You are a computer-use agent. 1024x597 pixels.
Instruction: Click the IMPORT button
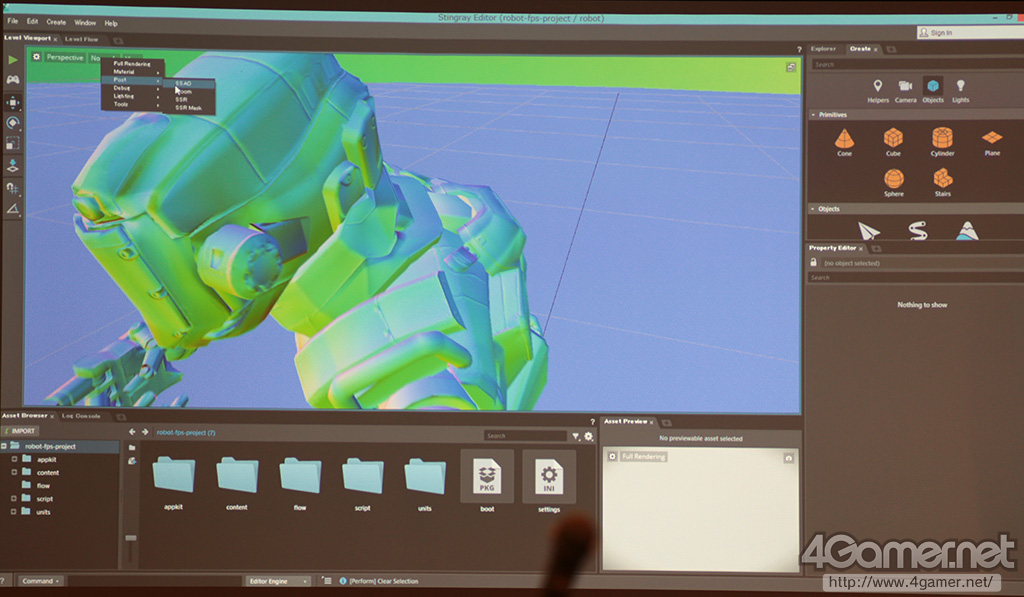(20, 431)
